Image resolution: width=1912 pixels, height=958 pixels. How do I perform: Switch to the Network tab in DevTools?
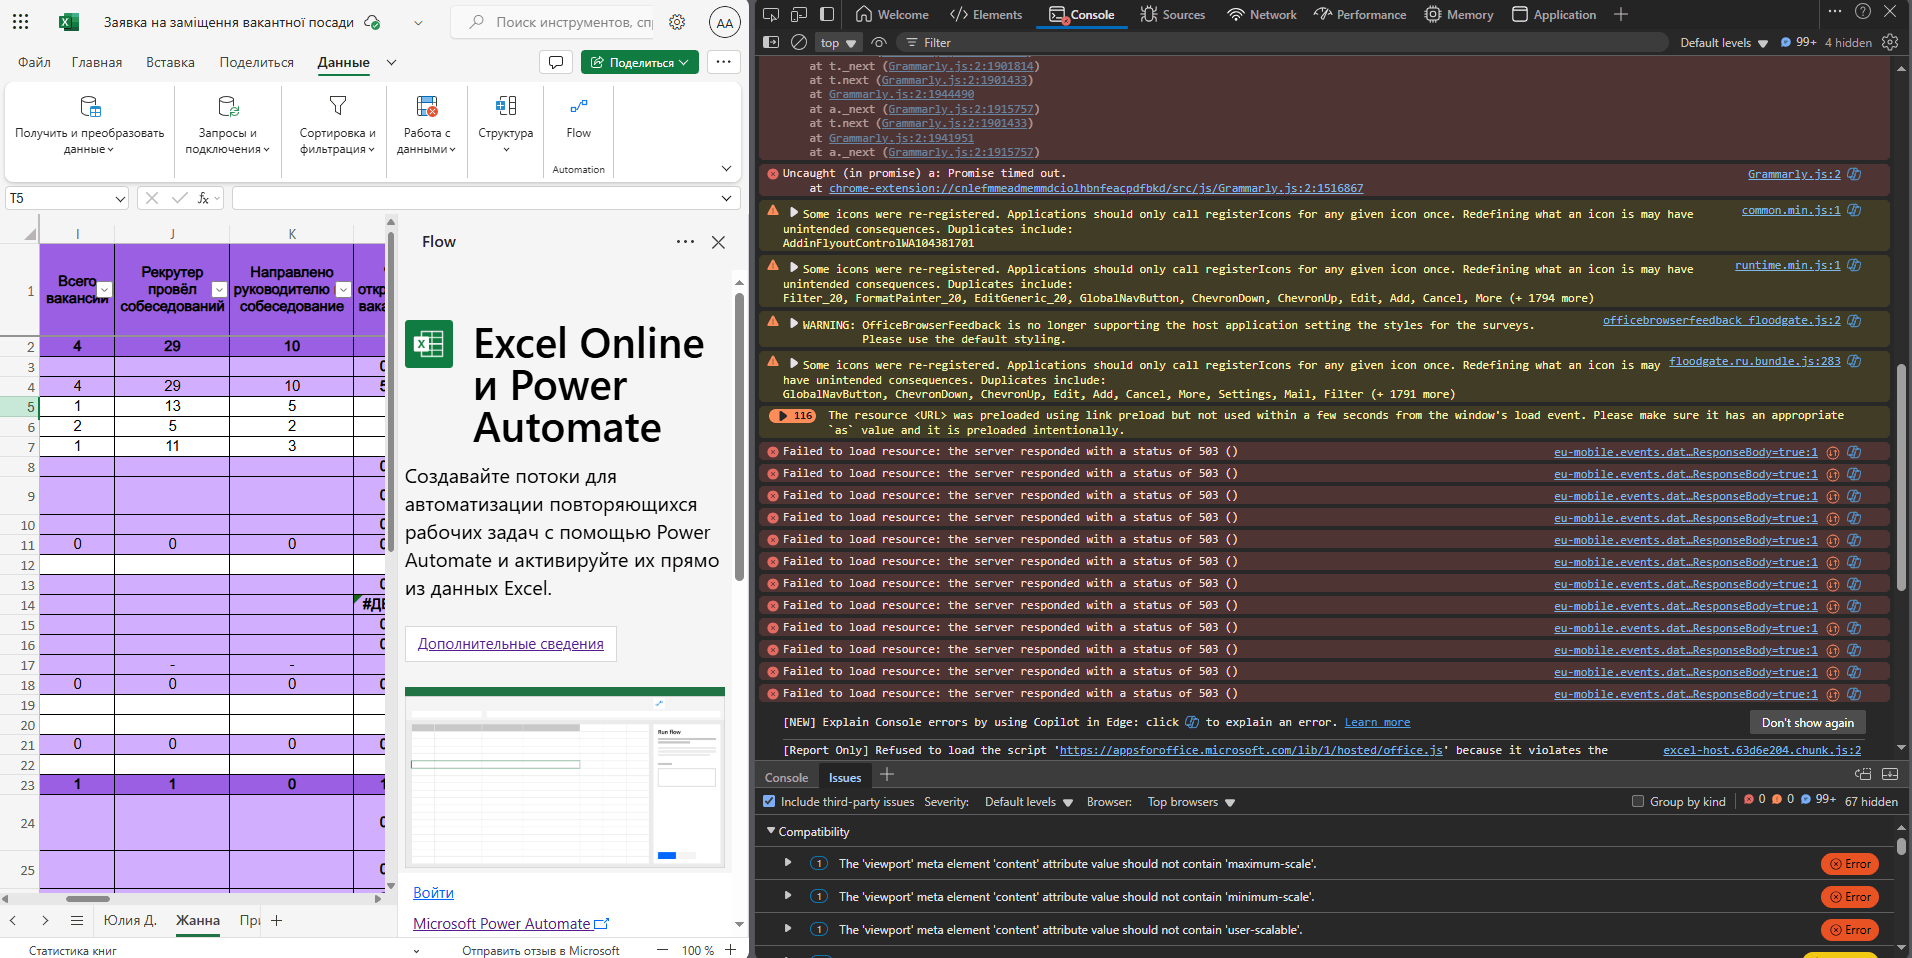[x=1262, y=14]
